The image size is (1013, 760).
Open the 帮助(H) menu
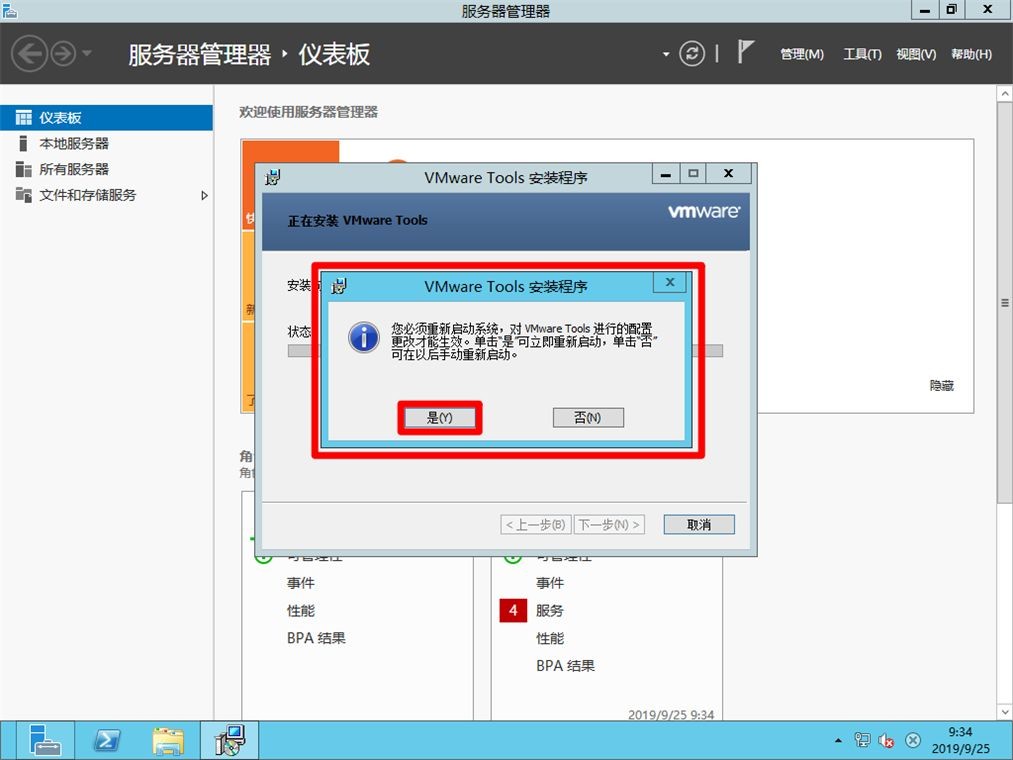click(971, 54)
